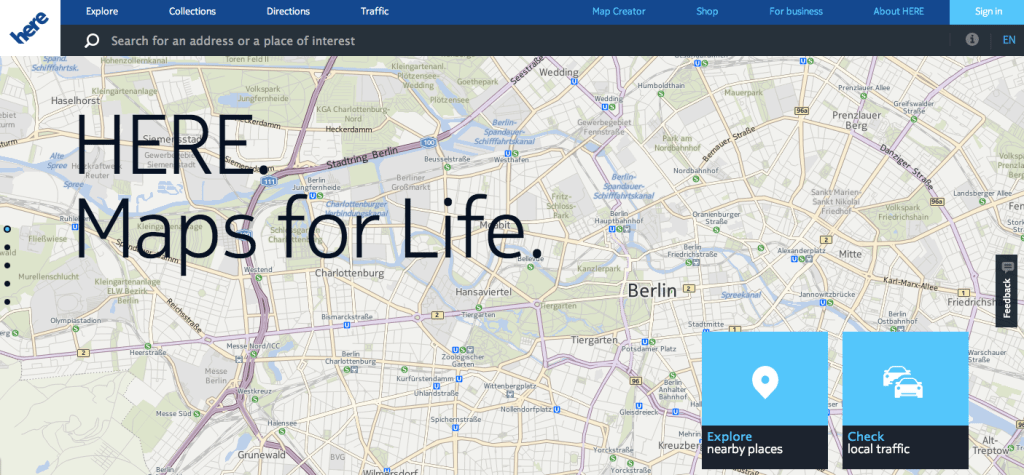Click the Haselhorst label on map
Screen dimensions: 1024x475
coord(74,101)
